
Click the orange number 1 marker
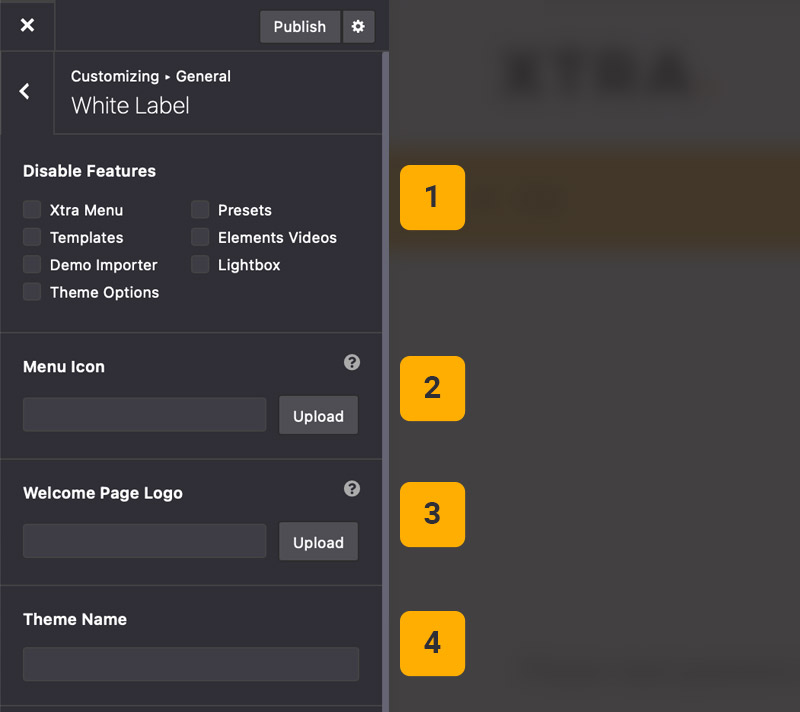[432, 197]
